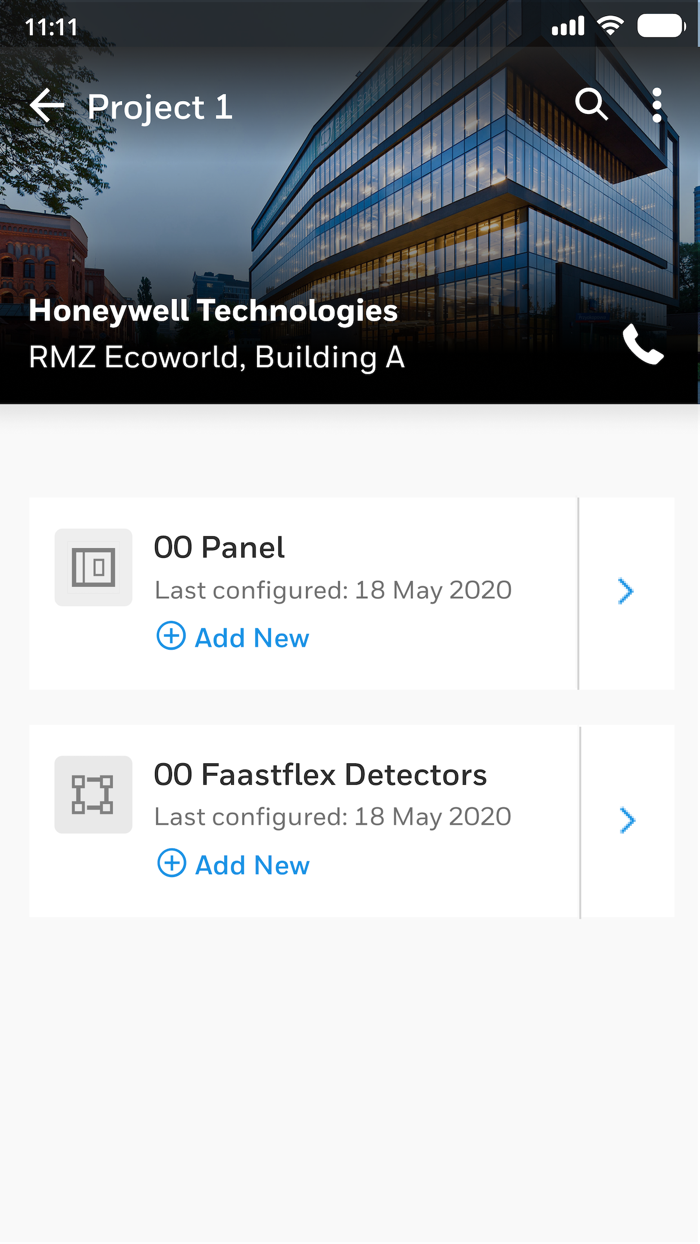Tap the plus icon beside Add New detector
The image size is (700, 1244).
click(171, 863)
